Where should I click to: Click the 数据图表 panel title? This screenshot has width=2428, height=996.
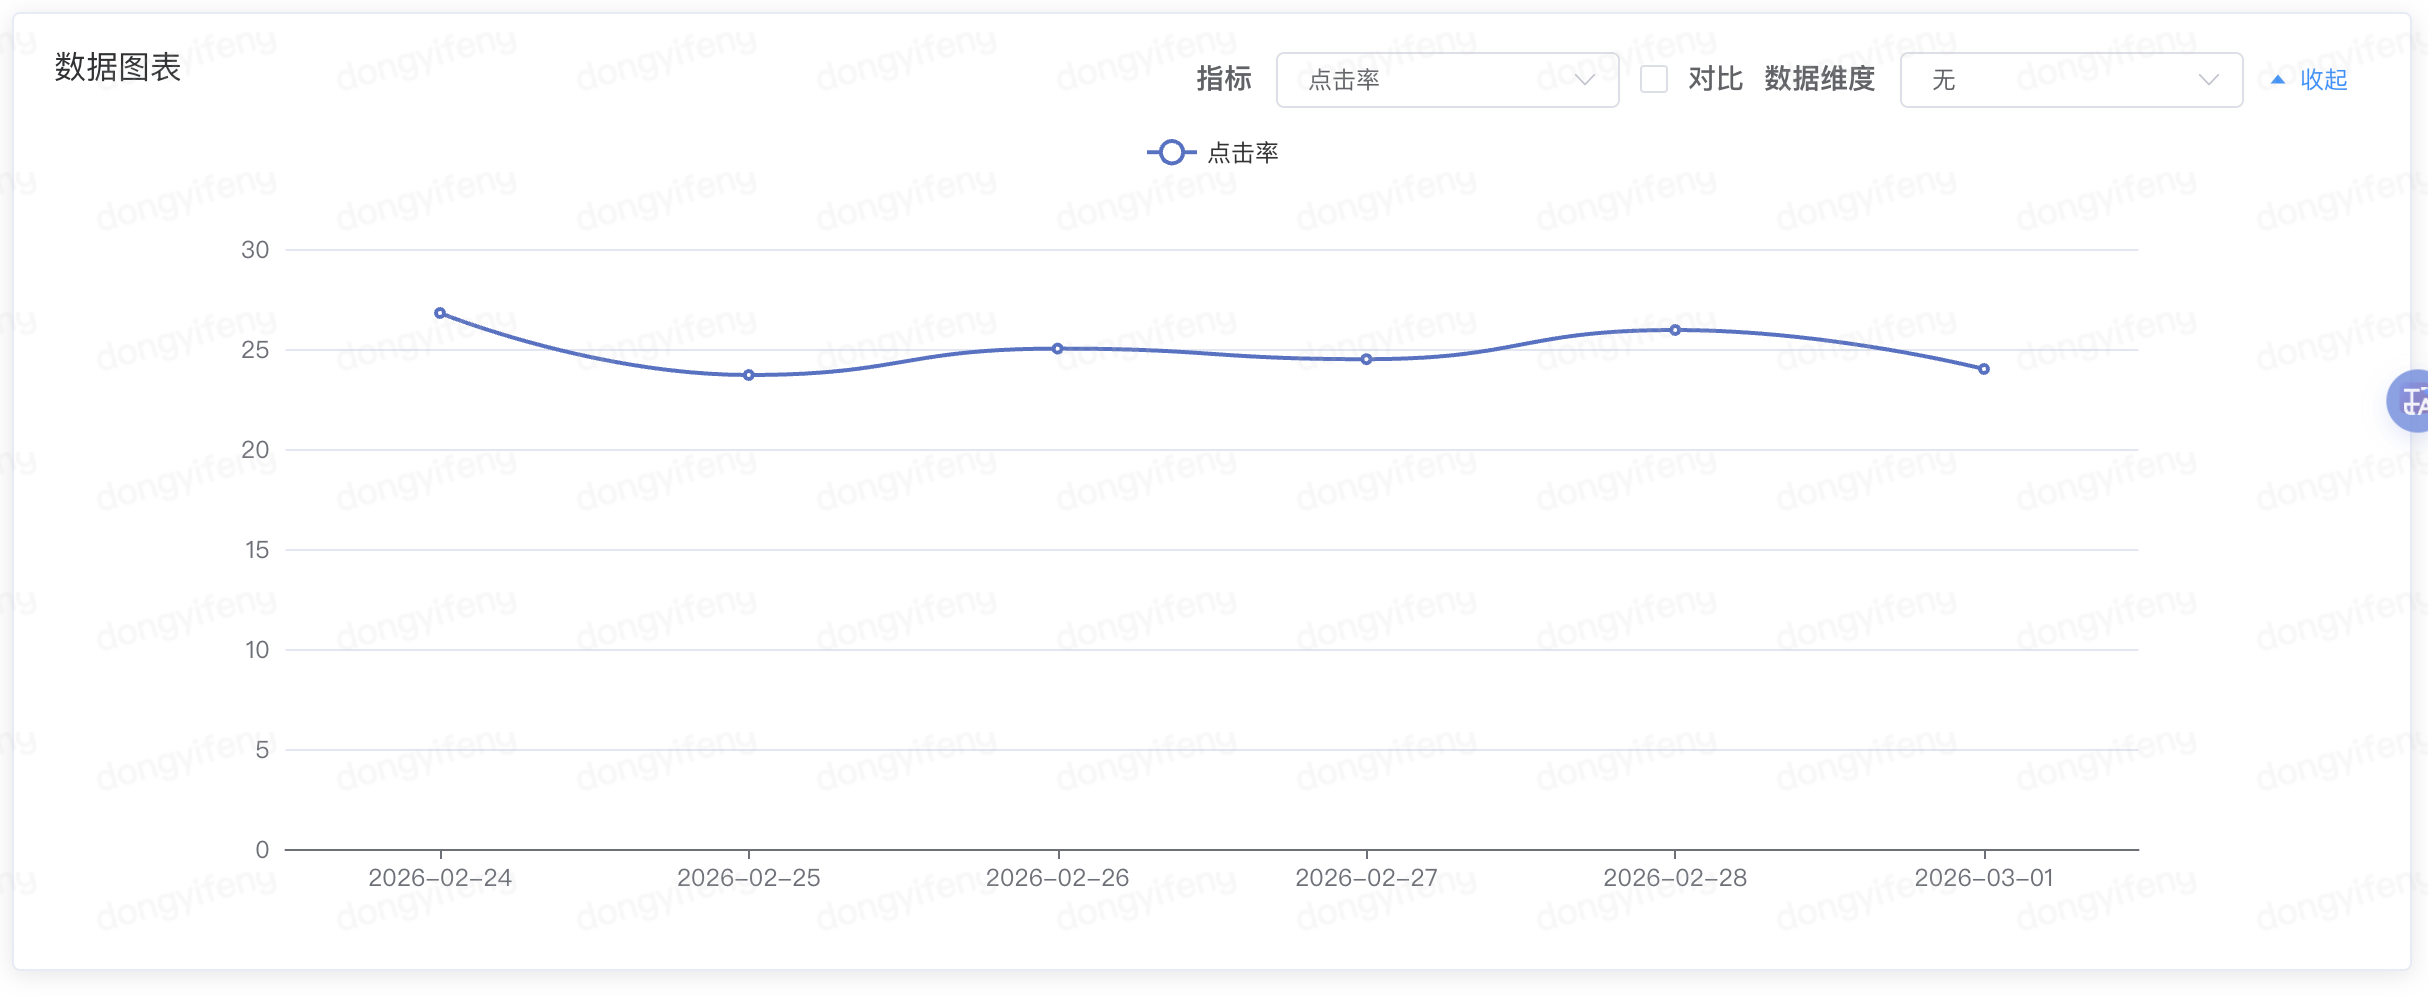pos(117,68)
